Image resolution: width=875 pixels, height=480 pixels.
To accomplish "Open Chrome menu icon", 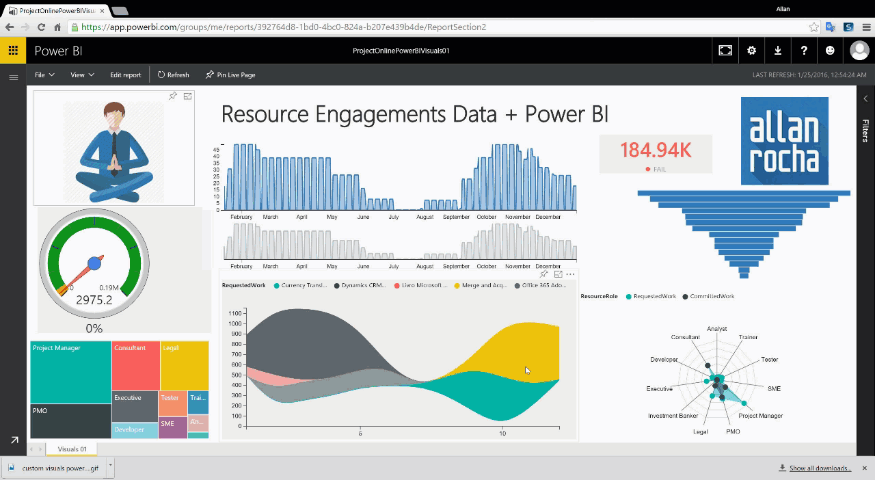I will coord(866,27).
